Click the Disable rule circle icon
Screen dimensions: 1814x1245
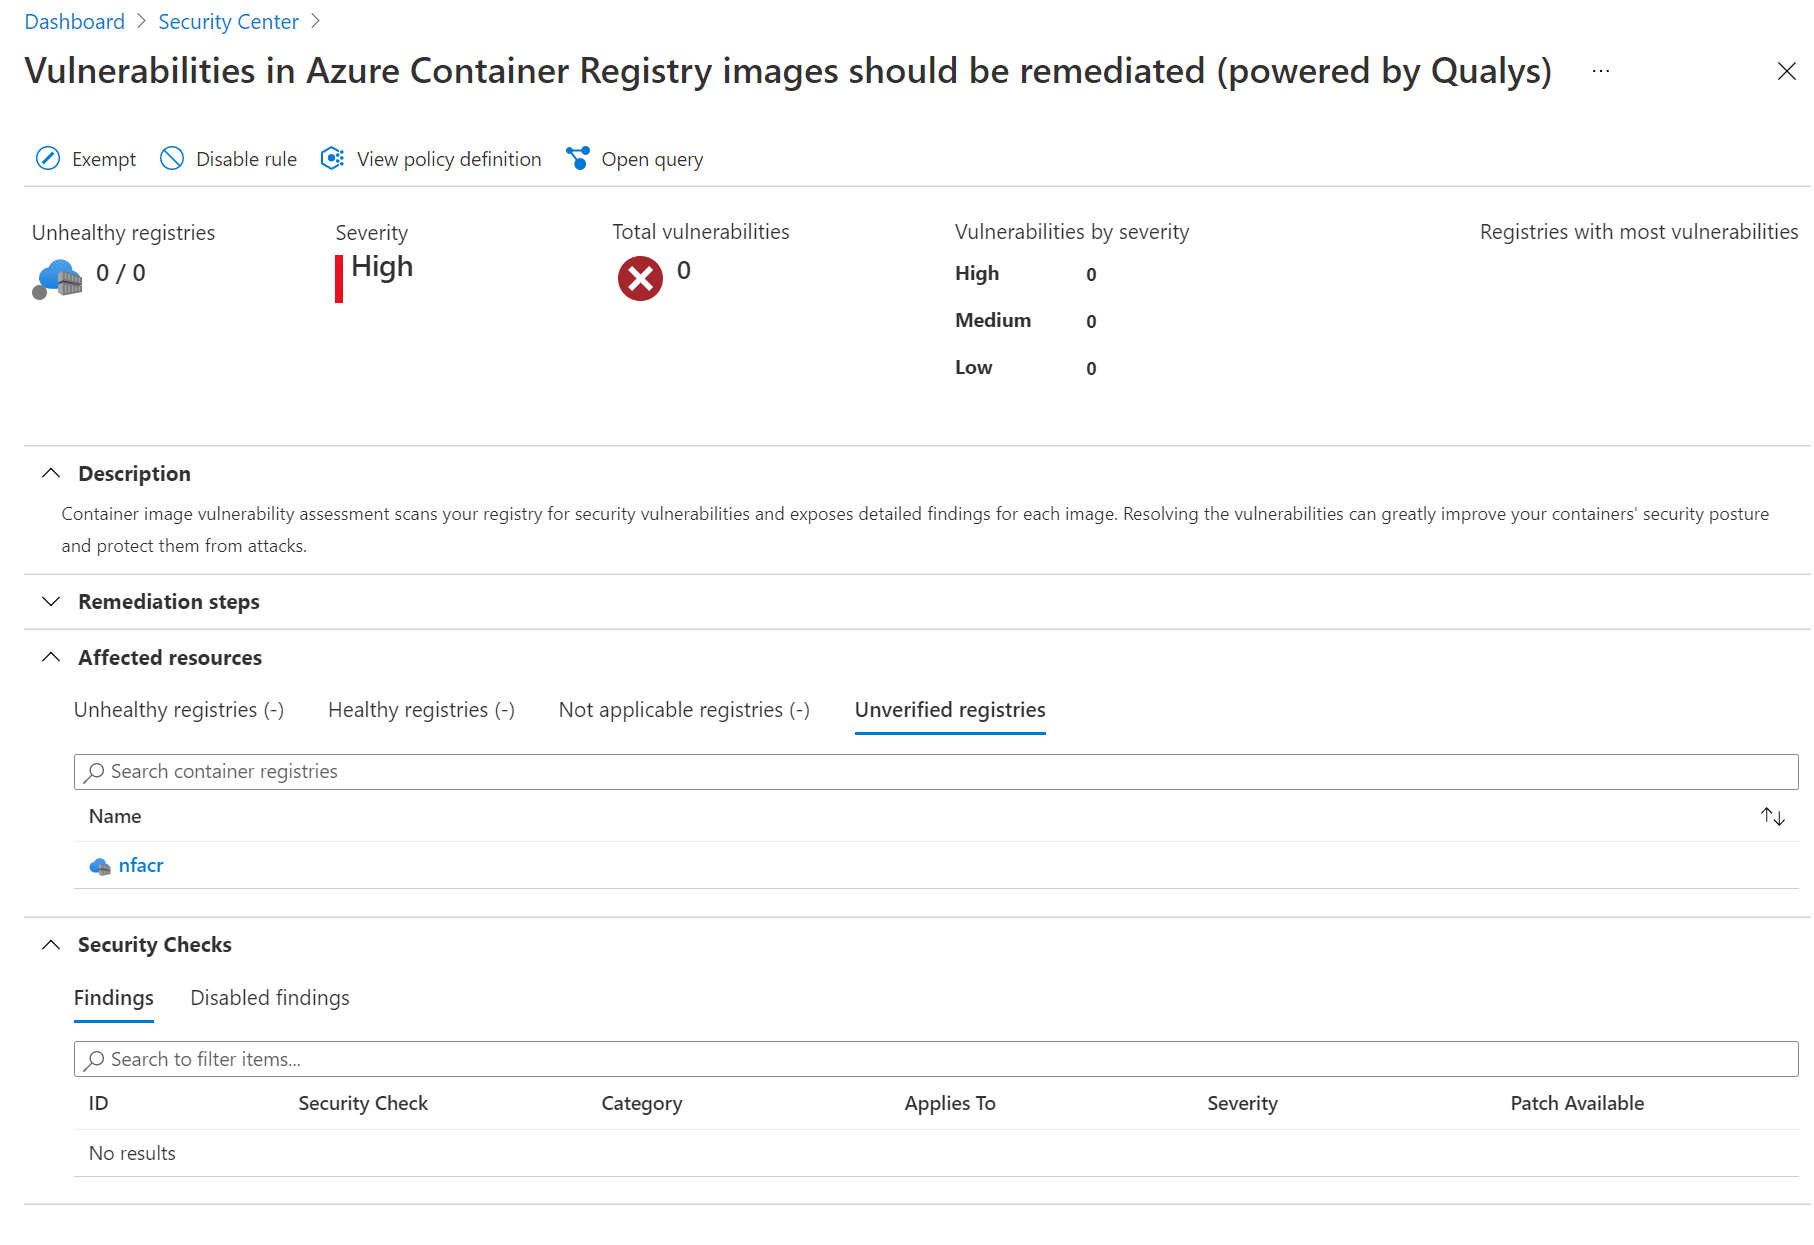click(x=172, y=158)
